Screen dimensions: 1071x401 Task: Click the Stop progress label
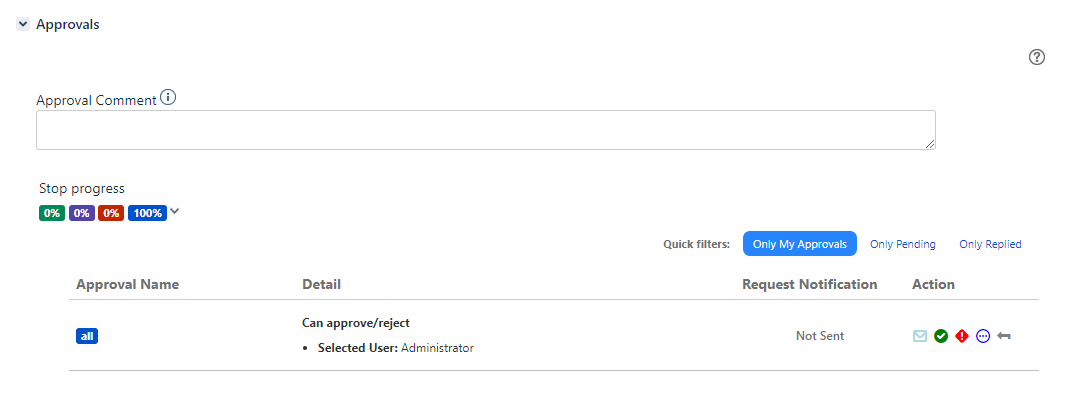pos(82,189)
